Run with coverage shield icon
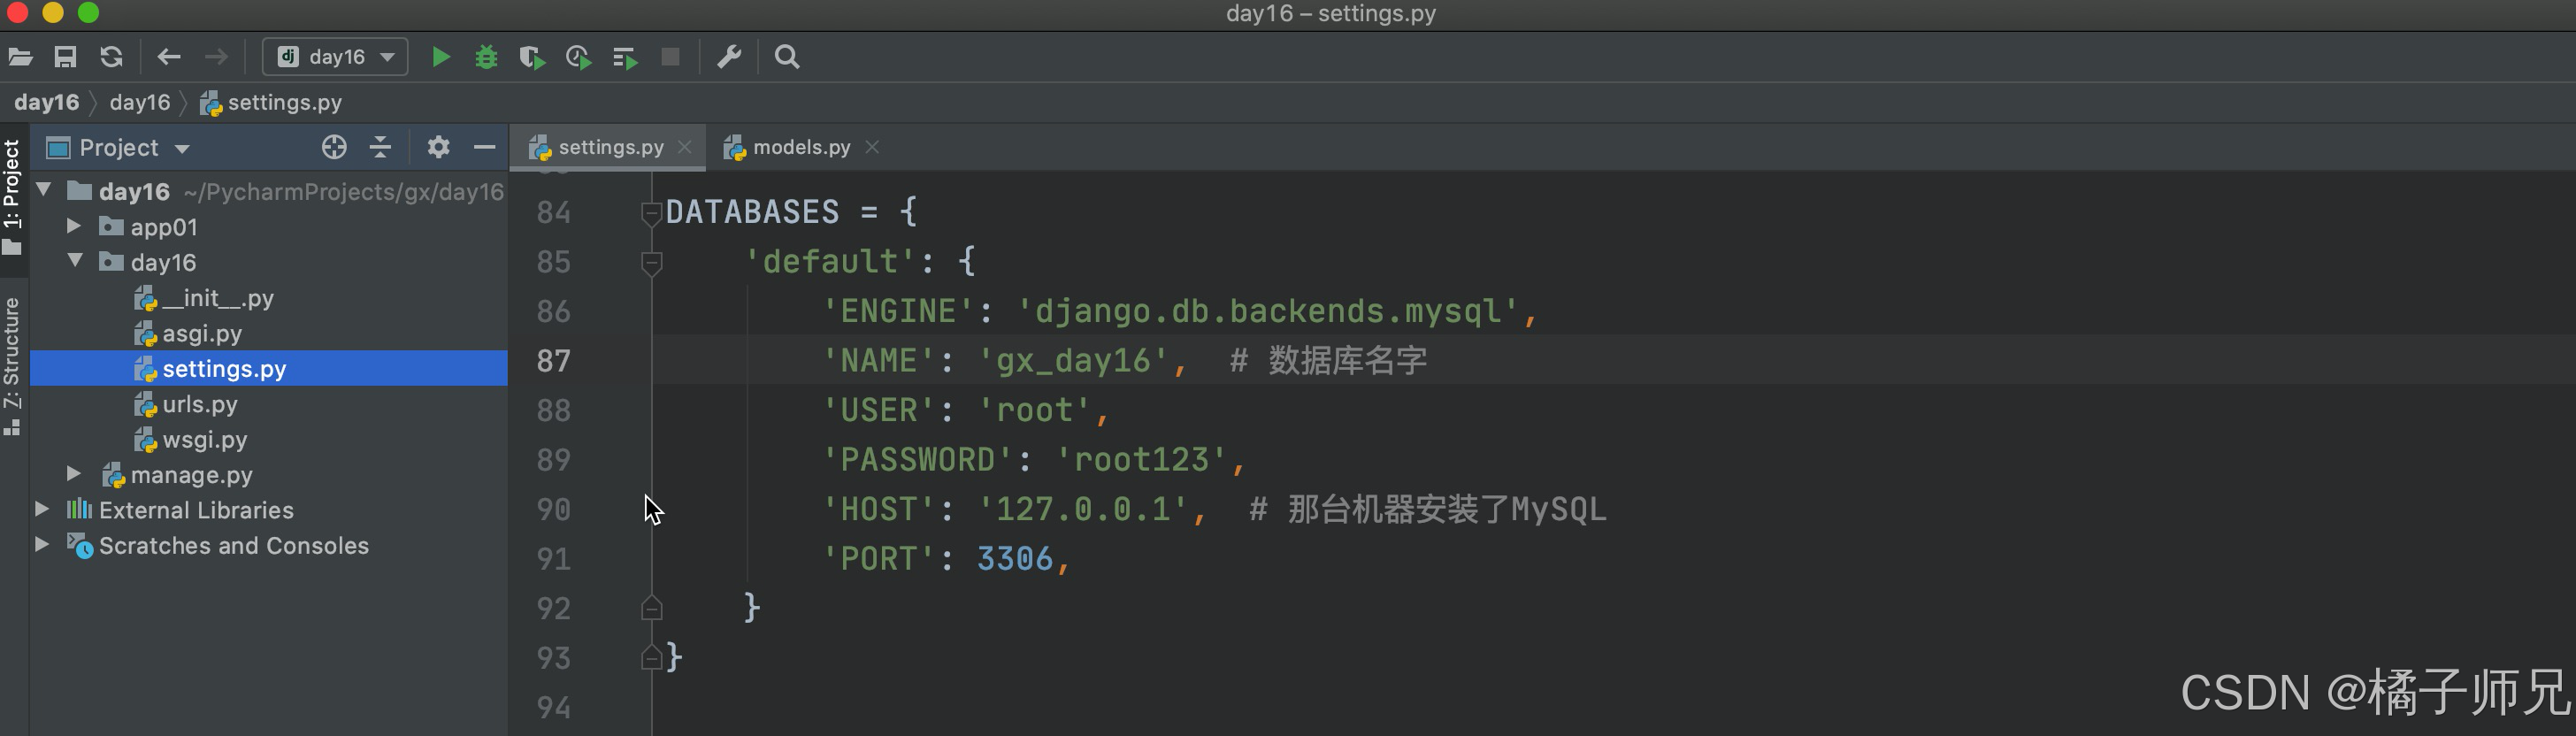 point(532,58)
